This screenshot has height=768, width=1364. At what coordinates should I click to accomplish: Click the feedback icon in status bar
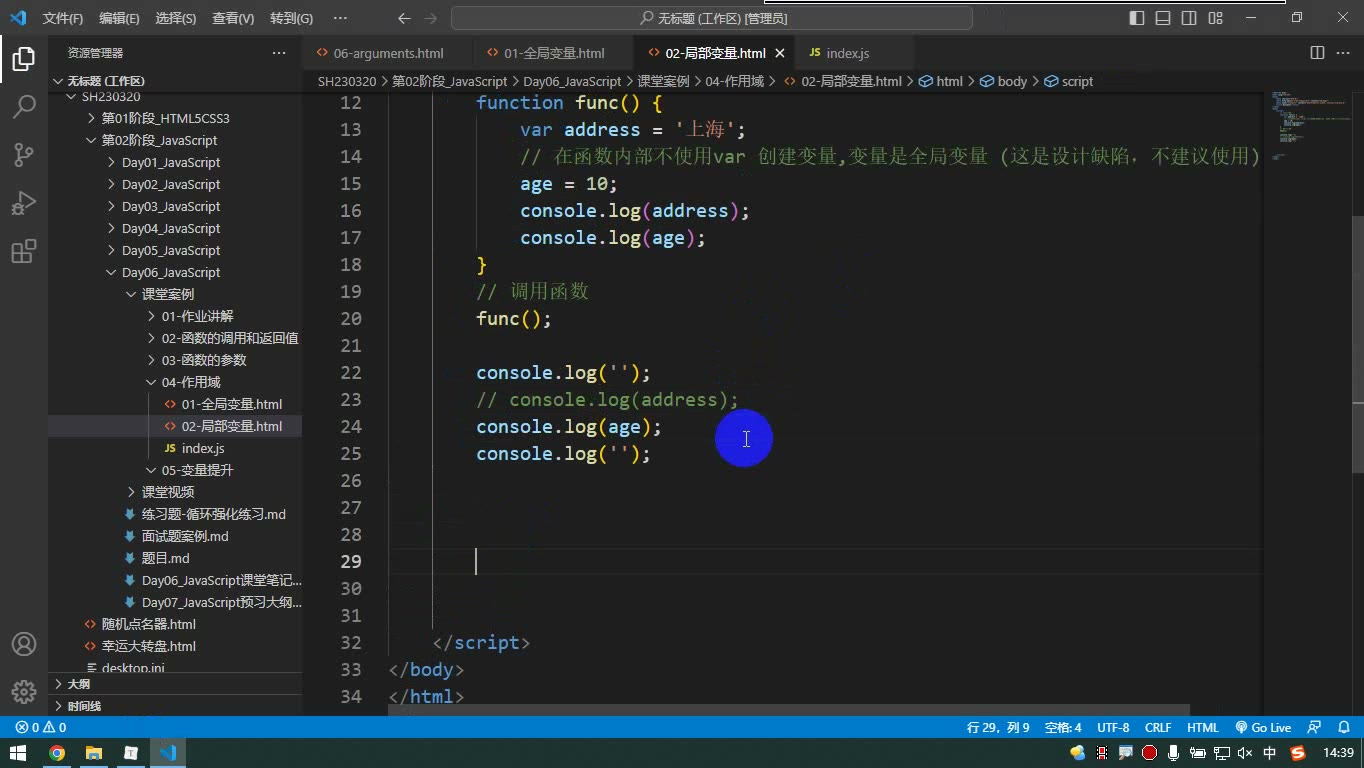[1315, 728]
